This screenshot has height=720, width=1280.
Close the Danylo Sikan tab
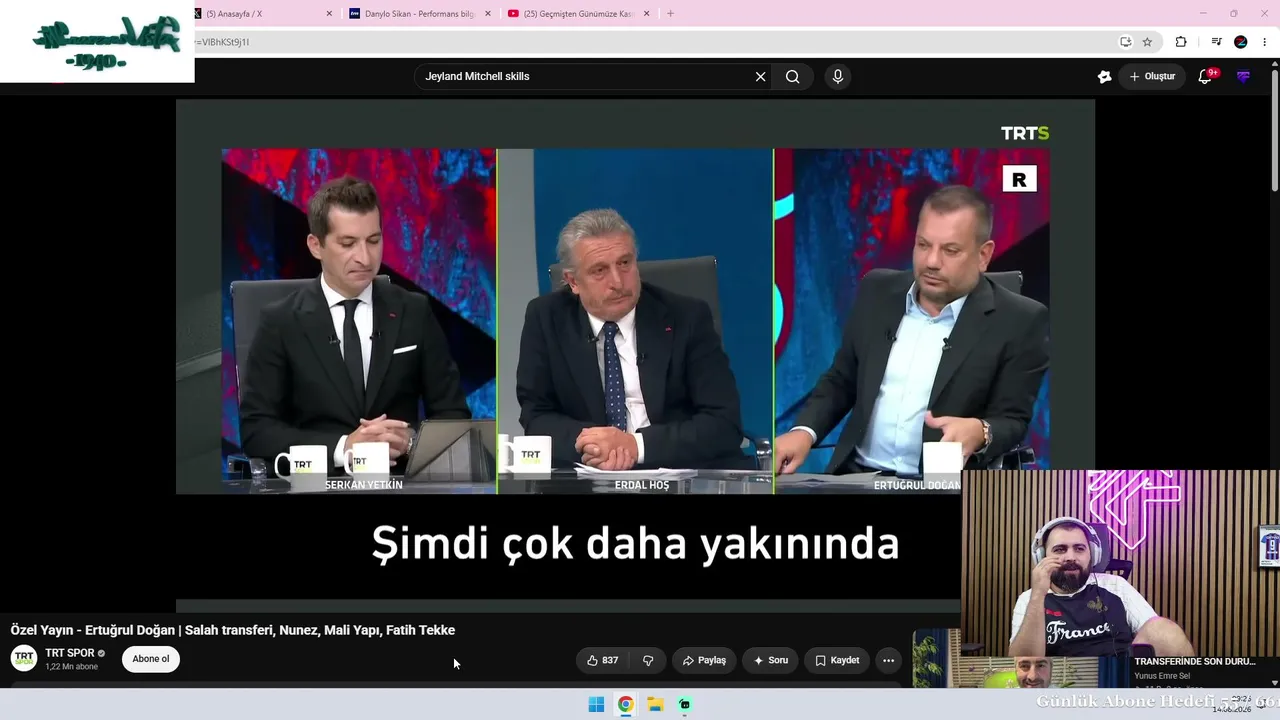(487, 14)
